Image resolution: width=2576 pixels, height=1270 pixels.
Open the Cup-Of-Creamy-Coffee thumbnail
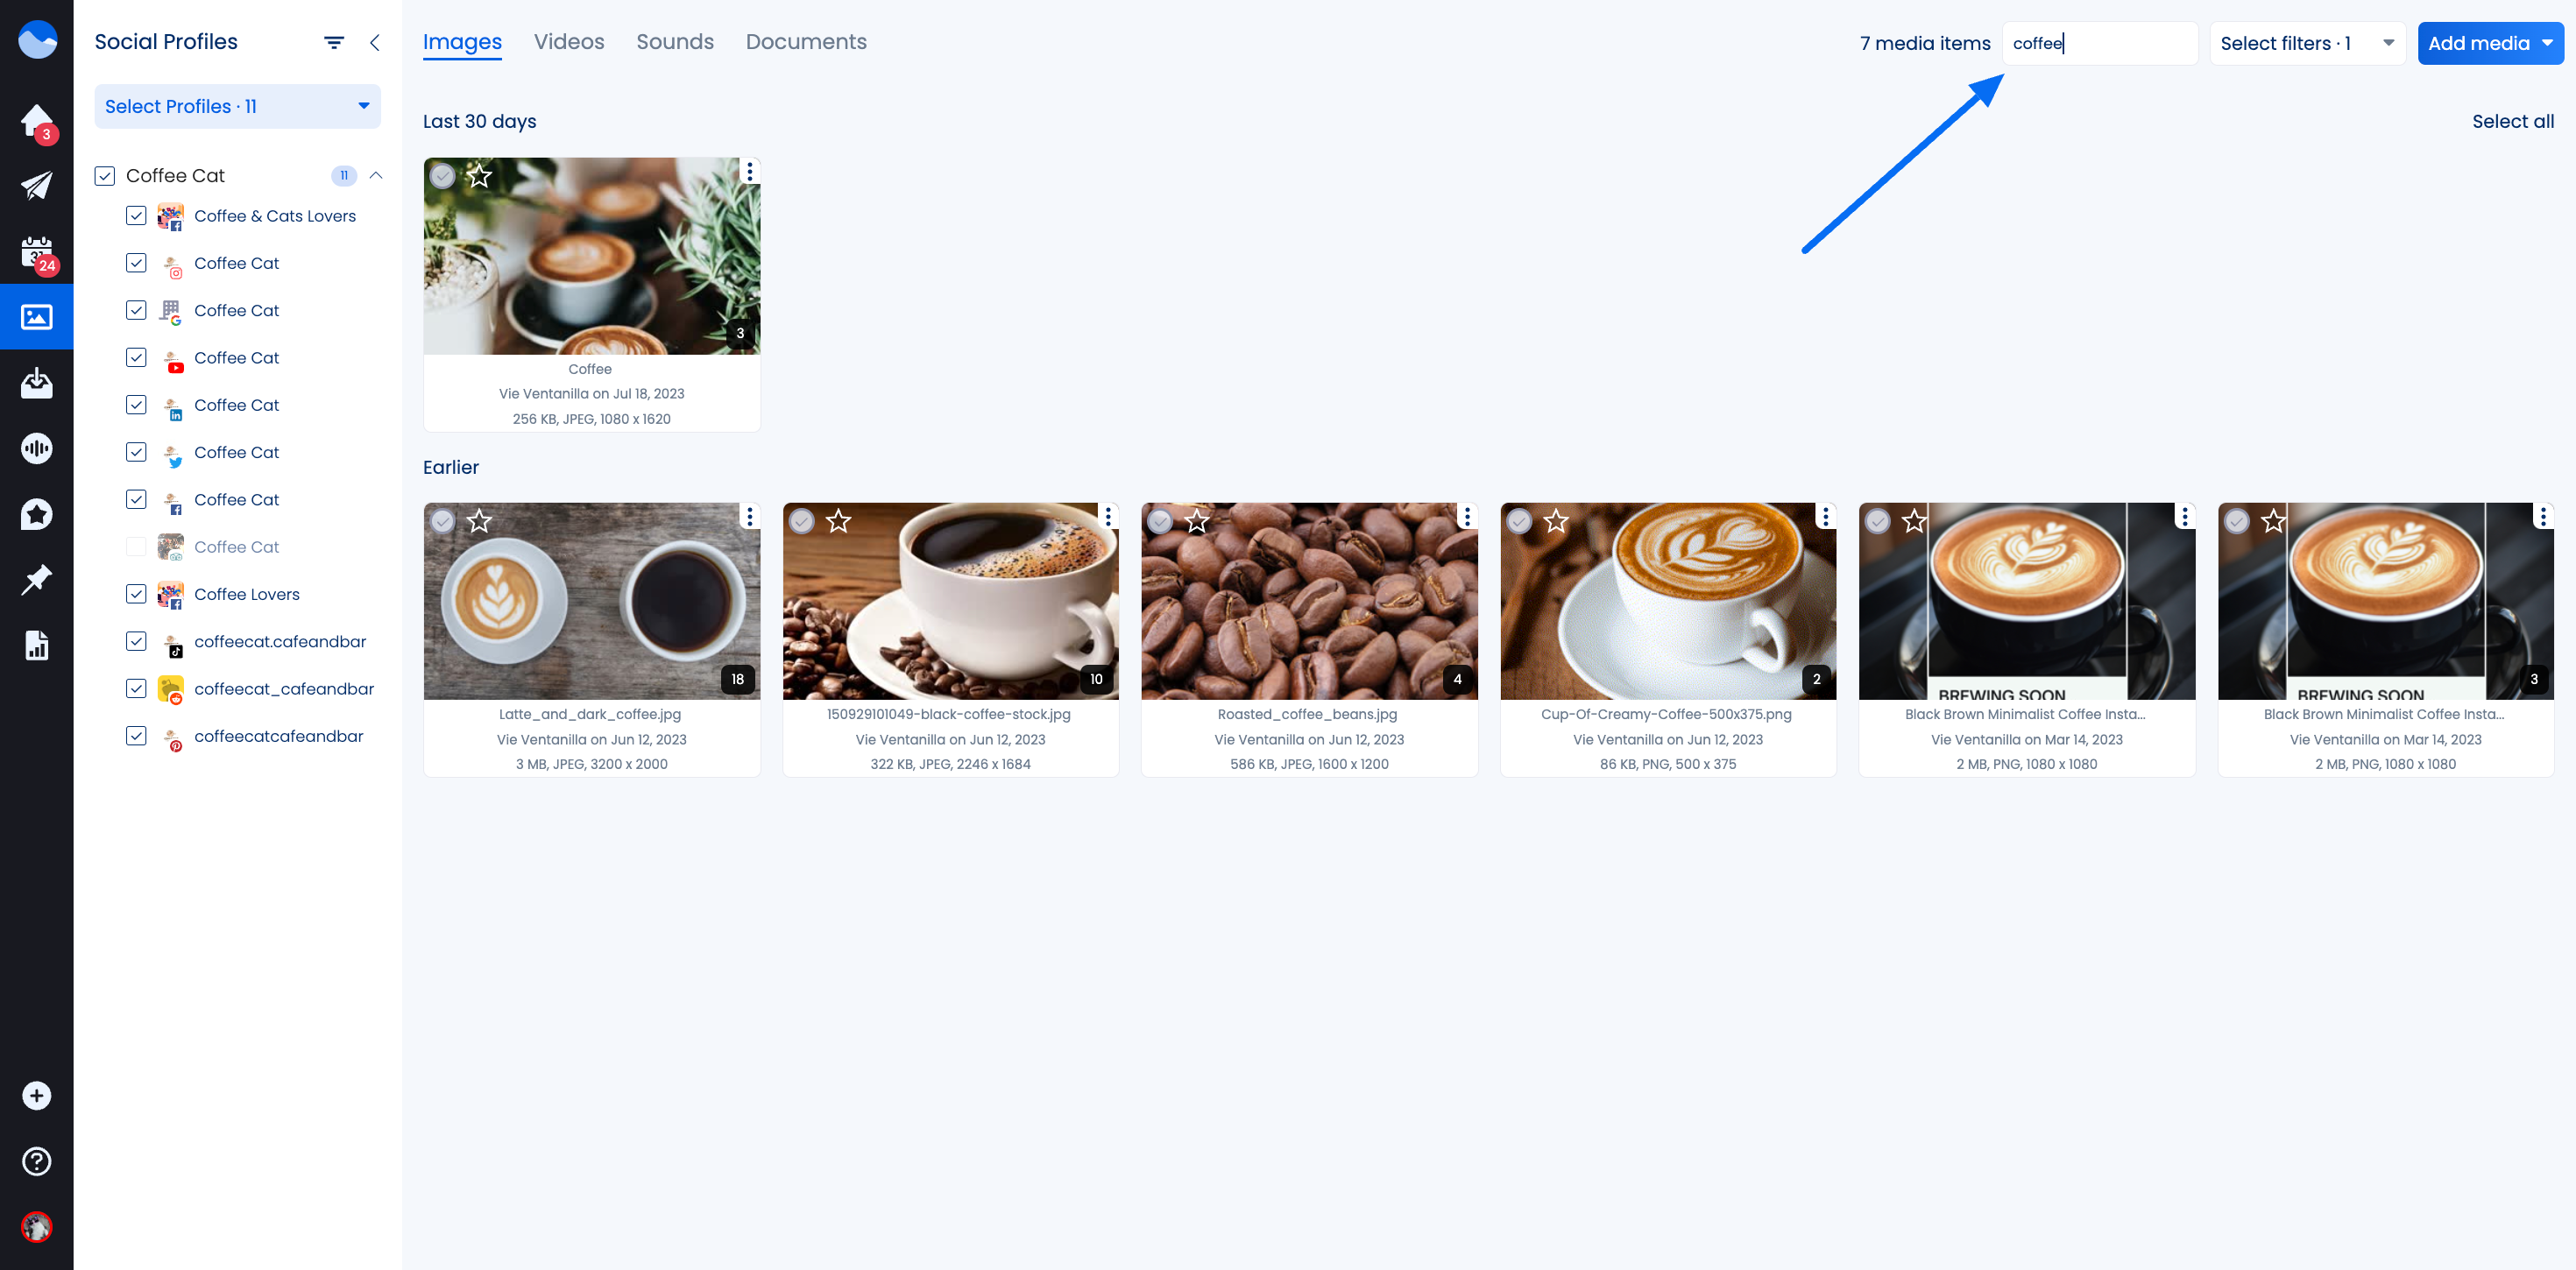1668,601
